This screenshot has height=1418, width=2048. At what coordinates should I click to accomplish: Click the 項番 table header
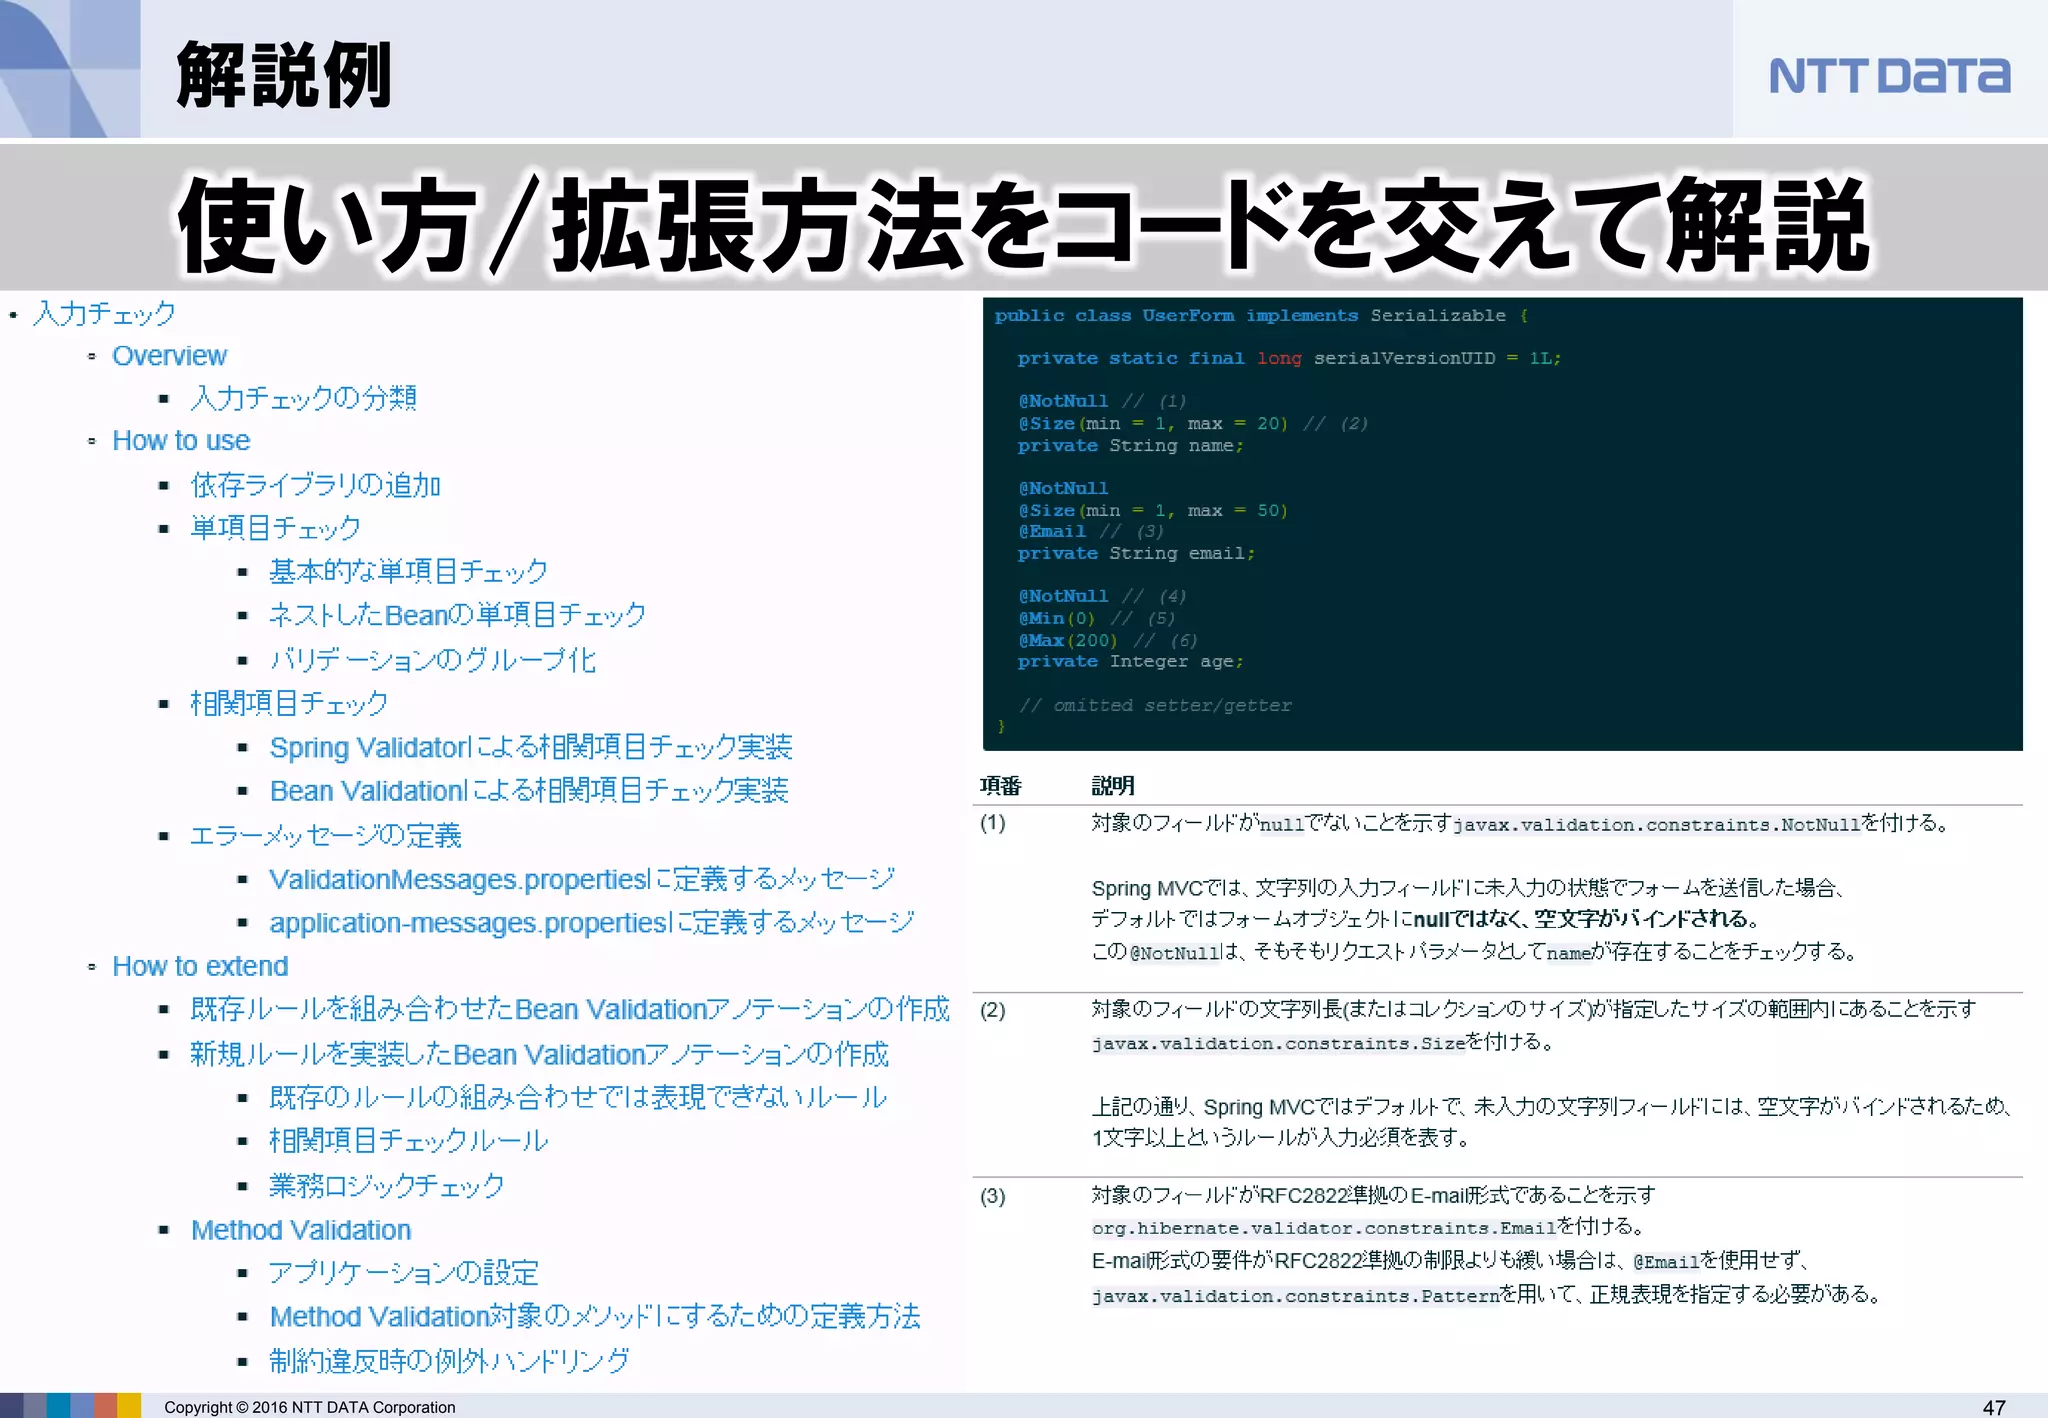1000,786
